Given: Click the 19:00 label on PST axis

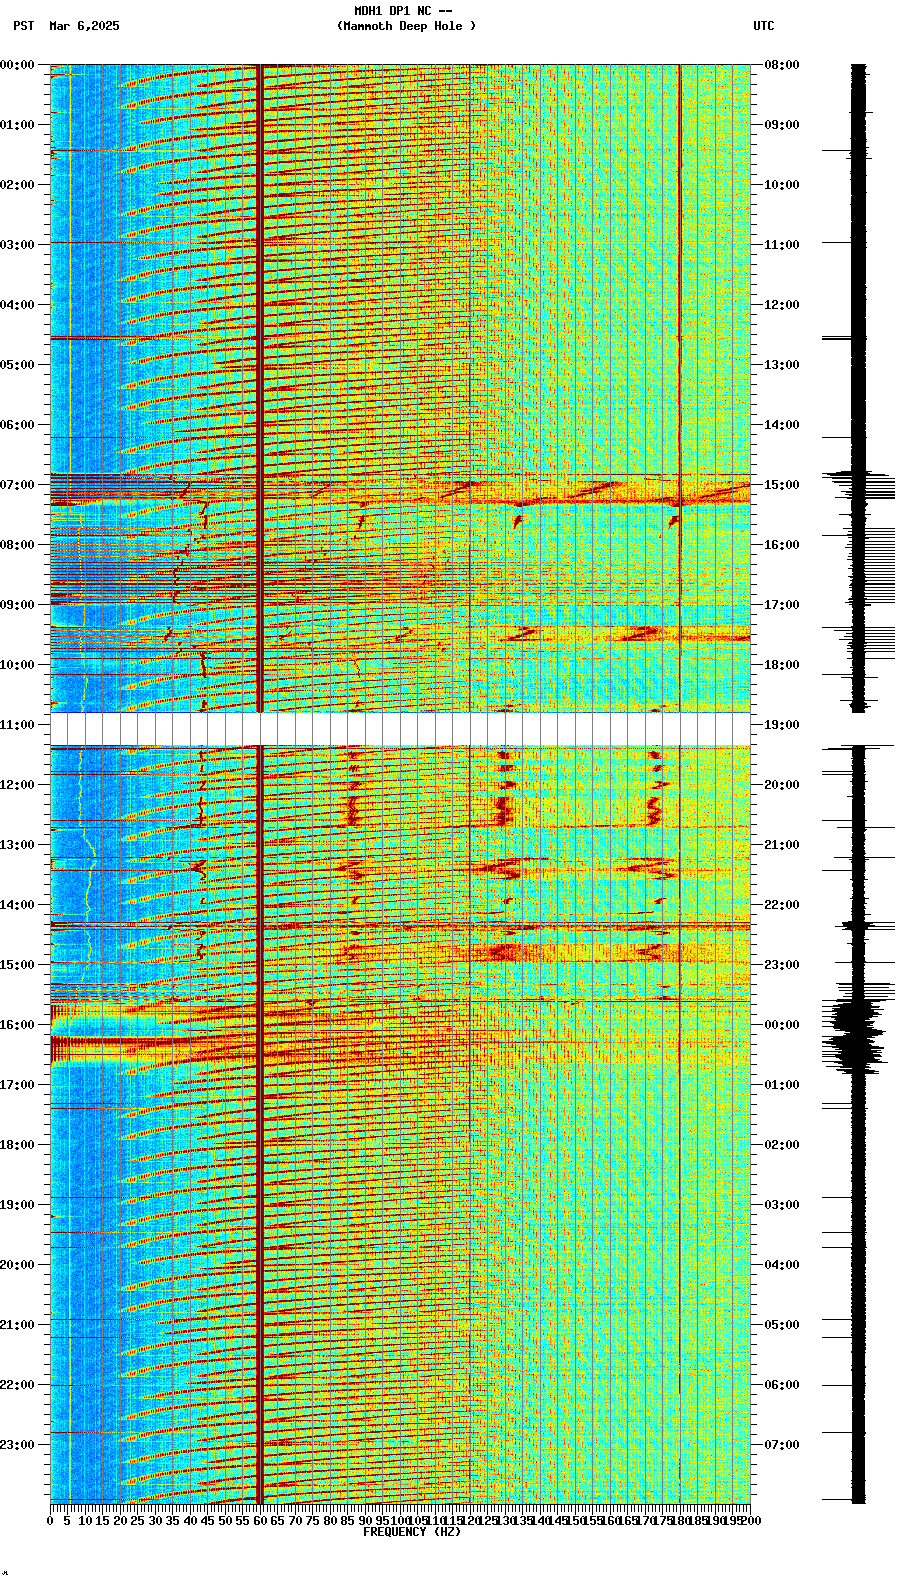Looking at the screenshot, I should [17, 1205].
